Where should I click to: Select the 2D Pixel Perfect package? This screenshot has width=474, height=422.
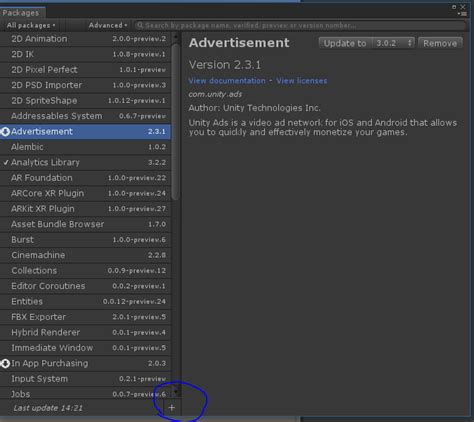click(x=85, y=70)
